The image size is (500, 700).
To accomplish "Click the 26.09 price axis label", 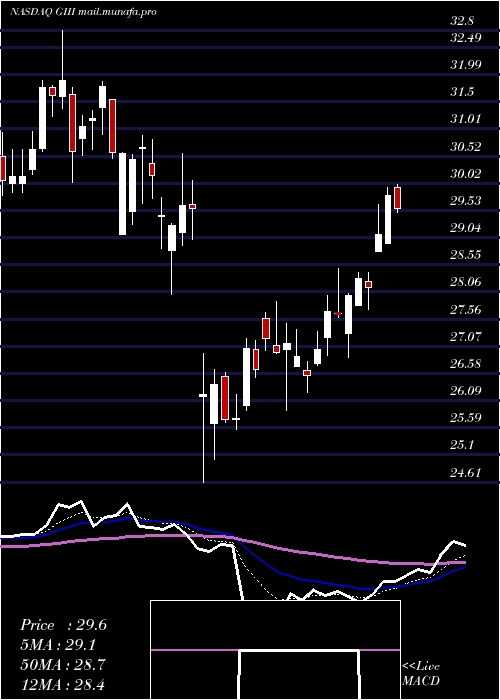I will pyautogui.click(x=466, y=391).
